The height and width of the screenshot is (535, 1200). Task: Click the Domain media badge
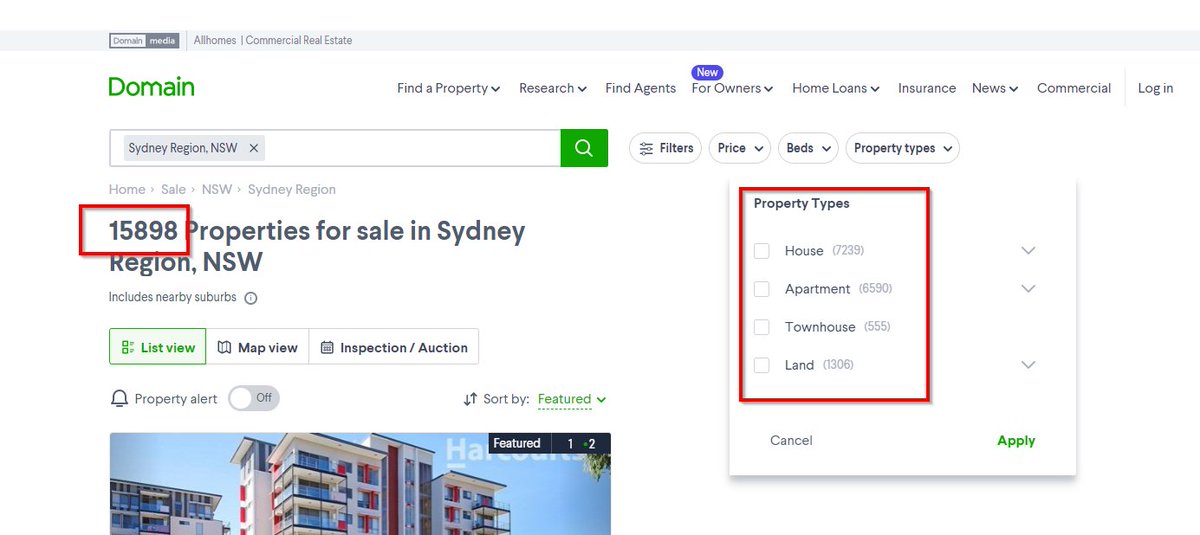pyautogui.click(x=144, y=41)
